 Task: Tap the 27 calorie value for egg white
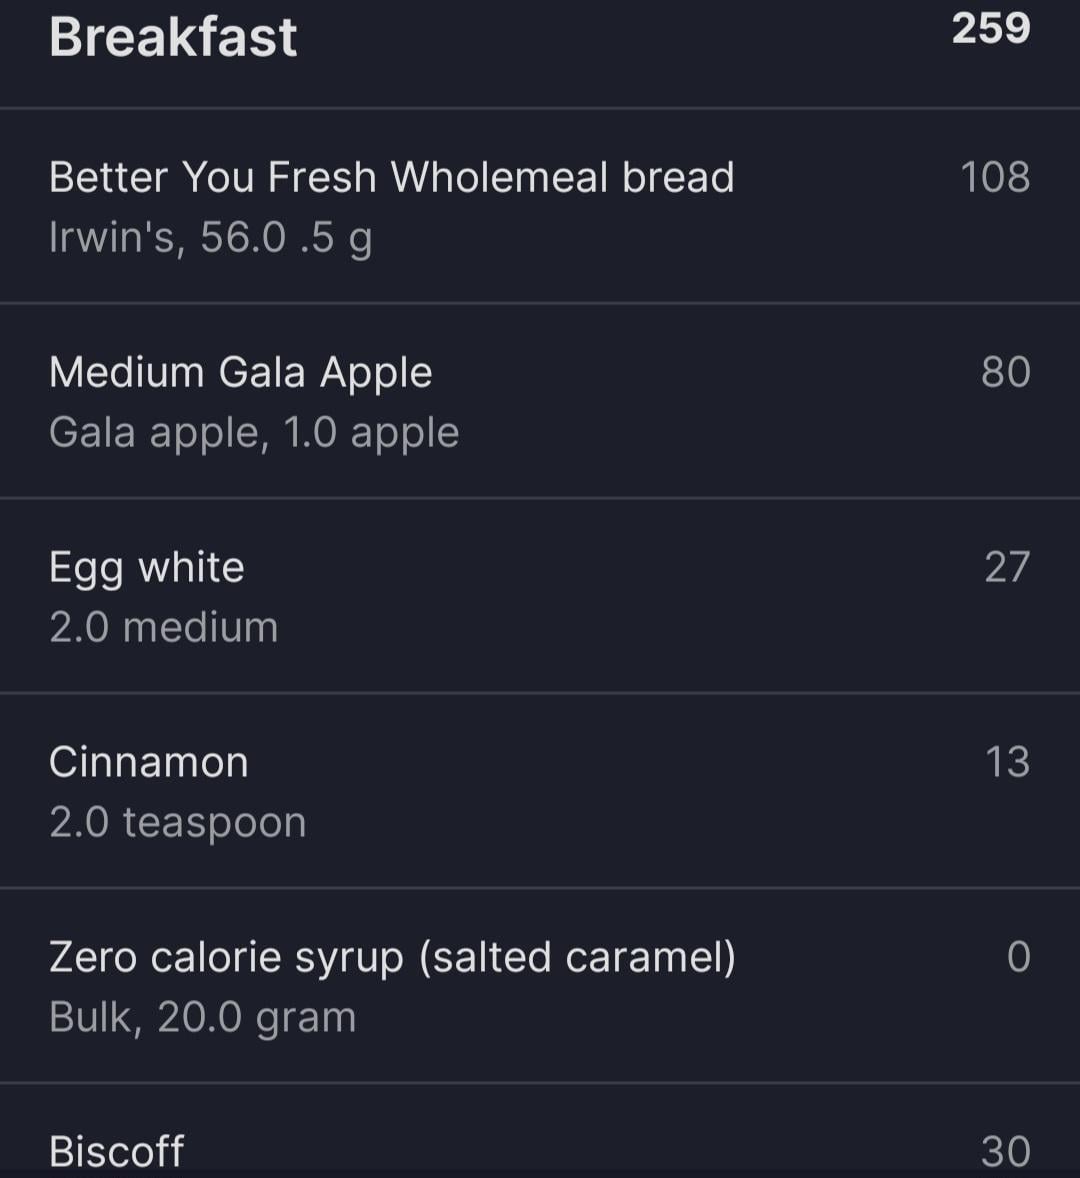[1007, 566]
